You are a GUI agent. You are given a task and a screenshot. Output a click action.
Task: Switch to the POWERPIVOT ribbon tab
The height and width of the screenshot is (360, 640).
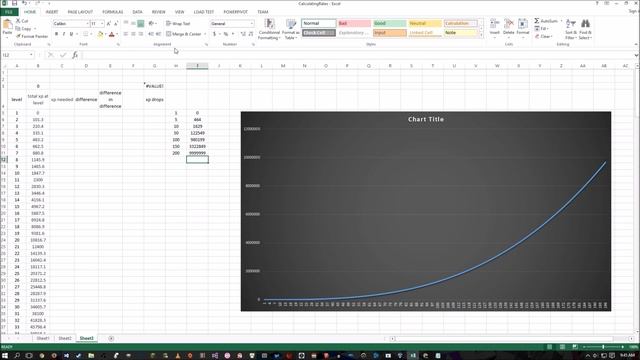click(235, 12)
